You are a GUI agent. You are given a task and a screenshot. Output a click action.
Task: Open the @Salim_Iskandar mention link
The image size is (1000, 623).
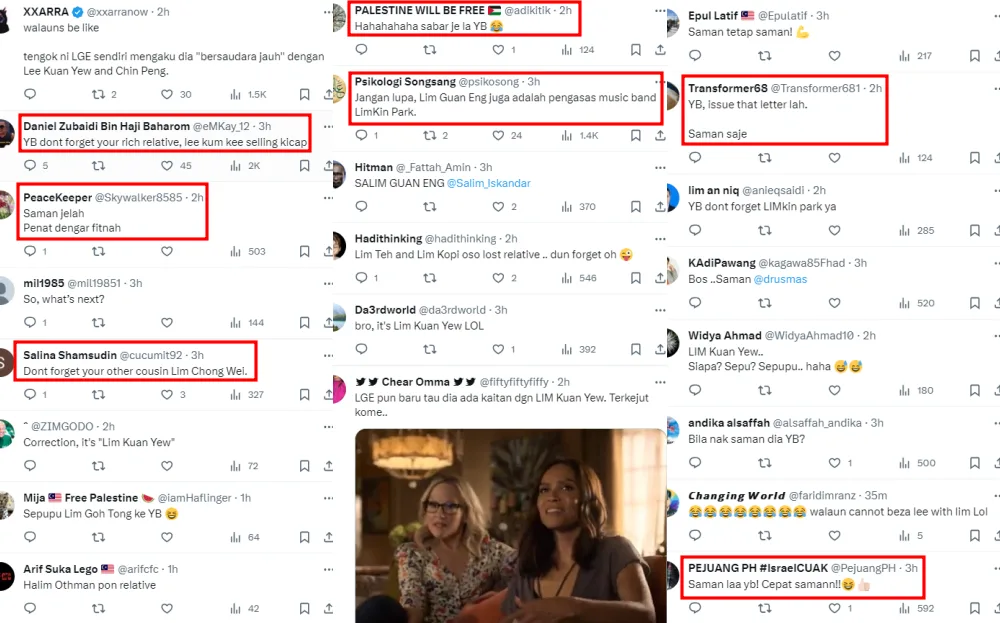488,183
